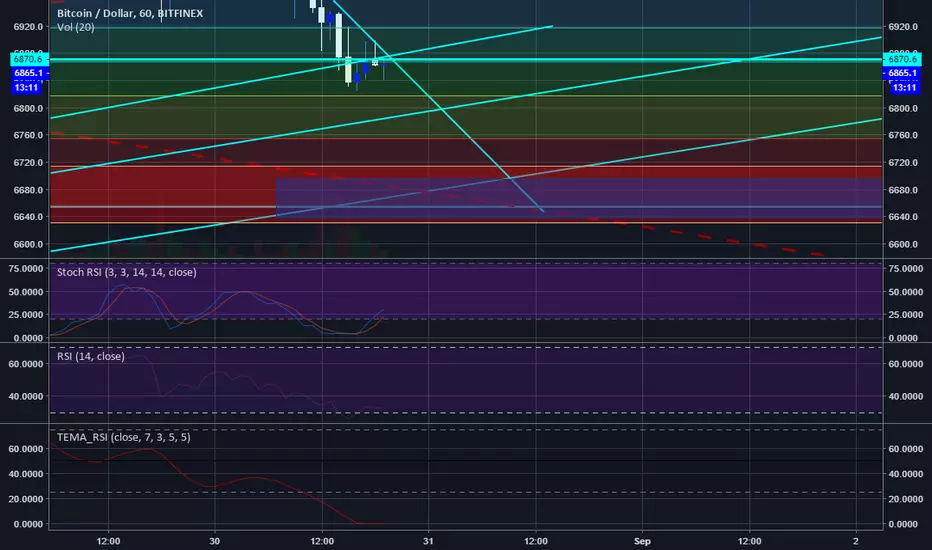Click the 31 date label on time axis

428,541
